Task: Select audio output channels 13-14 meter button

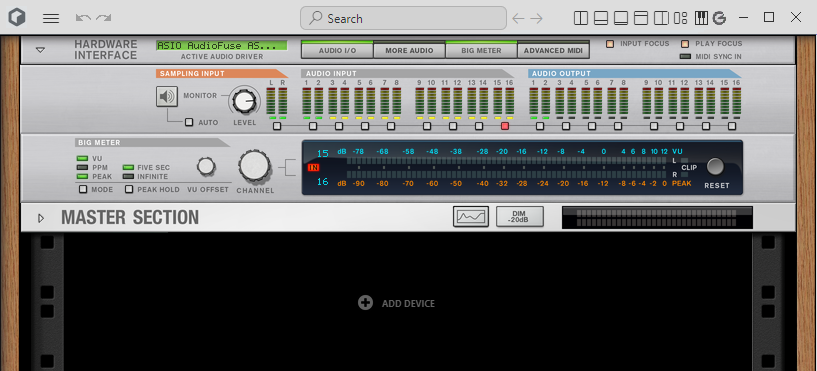Action: [706, 126]
